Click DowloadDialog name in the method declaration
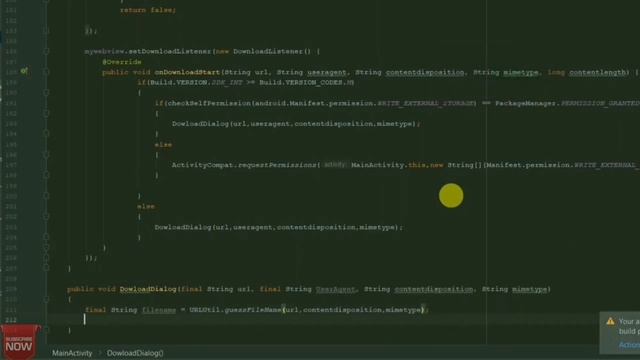This screenshot has height=360, width=640. point(148,289)
